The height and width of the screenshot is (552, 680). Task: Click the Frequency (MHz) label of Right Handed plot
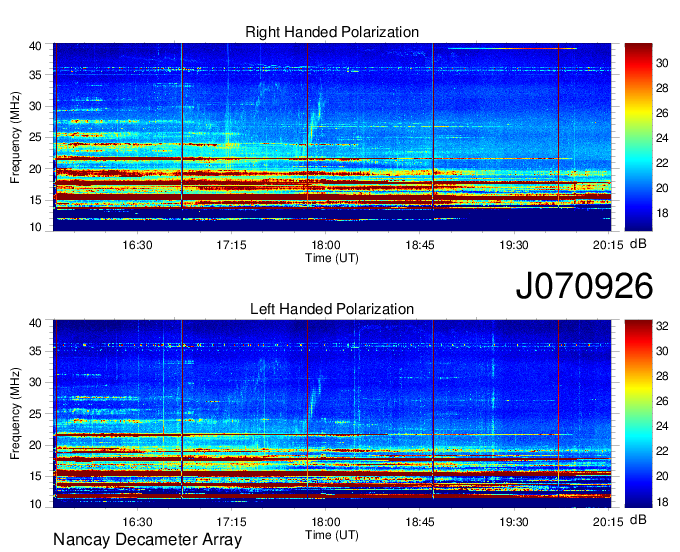[15, 137]
